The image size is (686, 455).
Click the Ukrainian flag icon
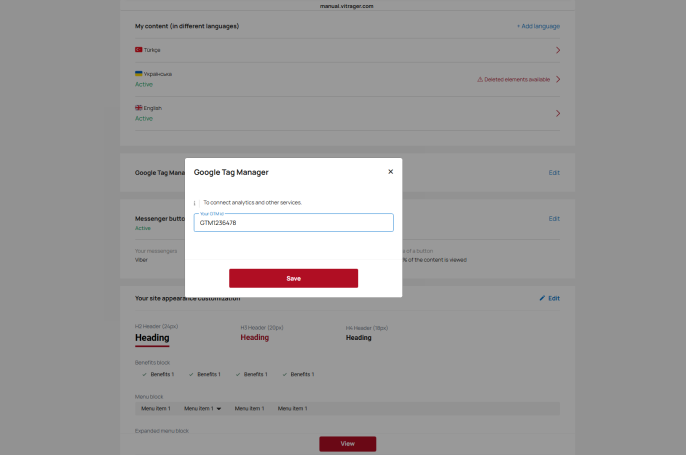pos(139,74)
